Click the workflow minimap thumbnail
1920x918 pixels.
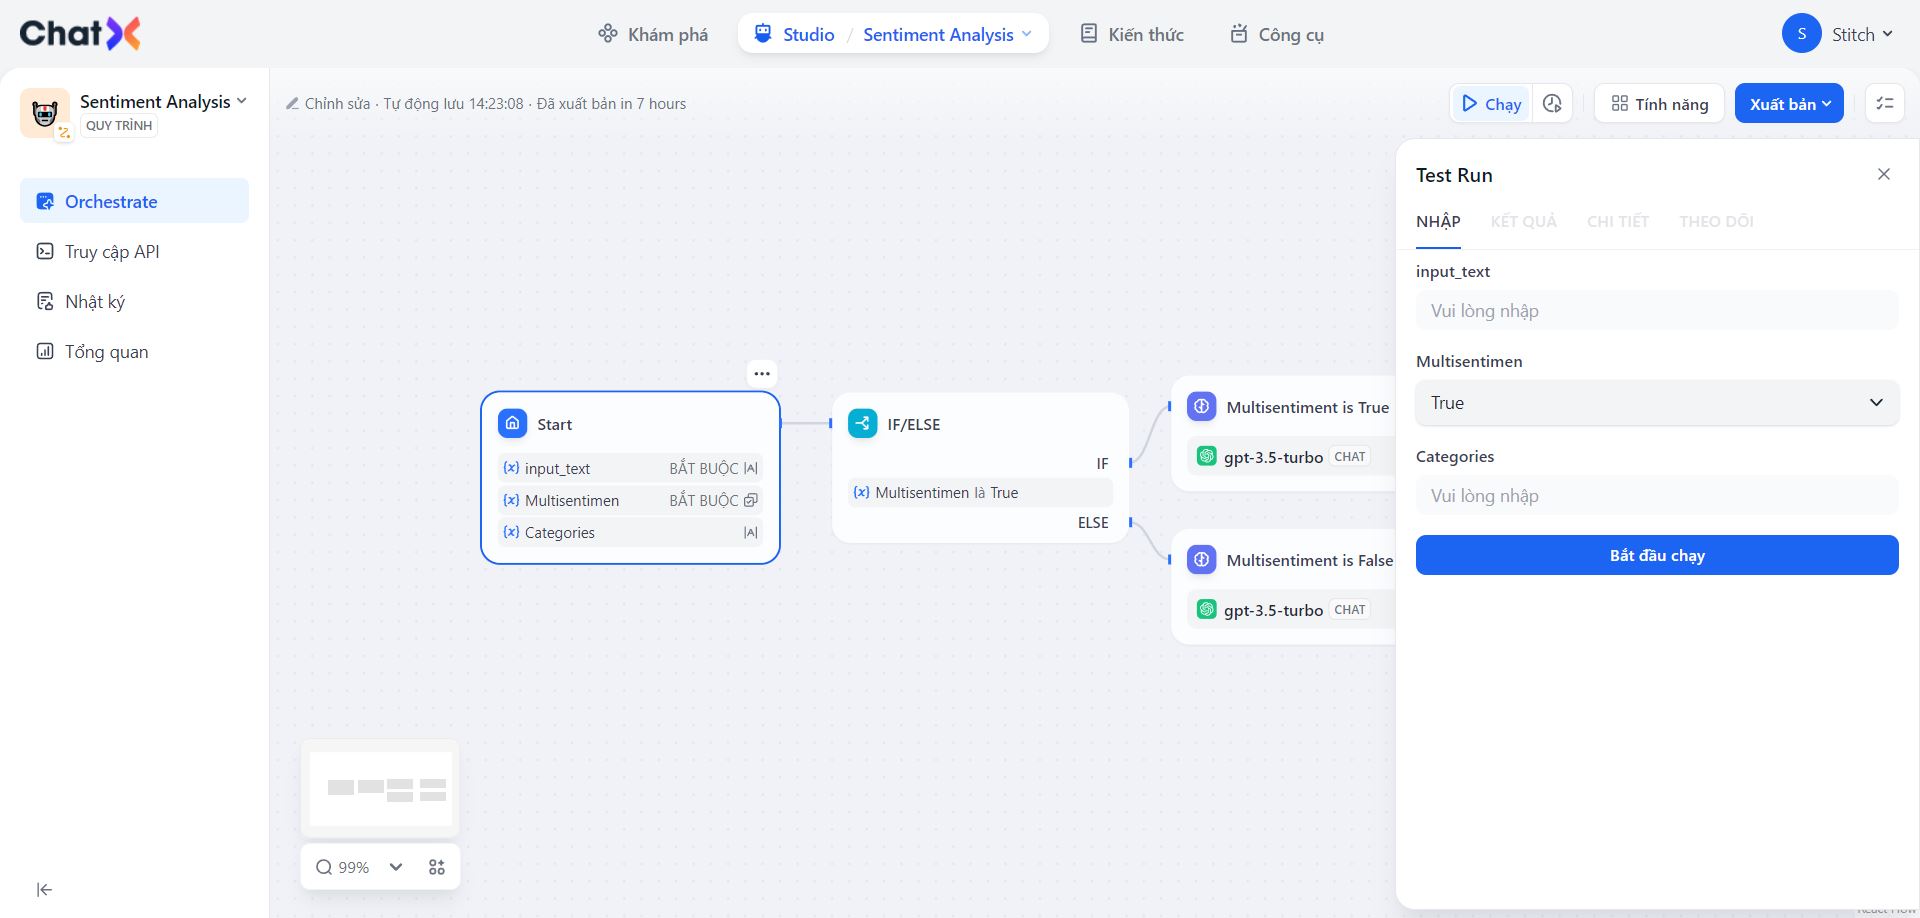pos(381,788)
